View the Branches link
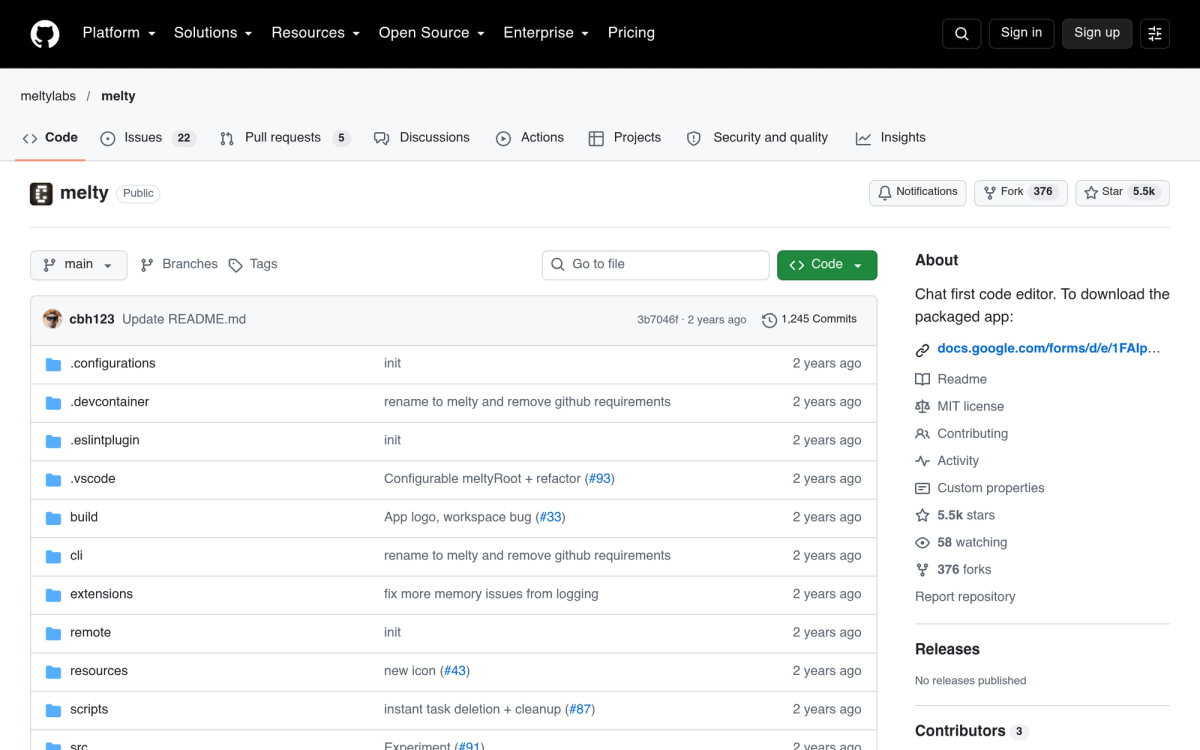This screenshot has width=1200, height=750. pos(179,265)
